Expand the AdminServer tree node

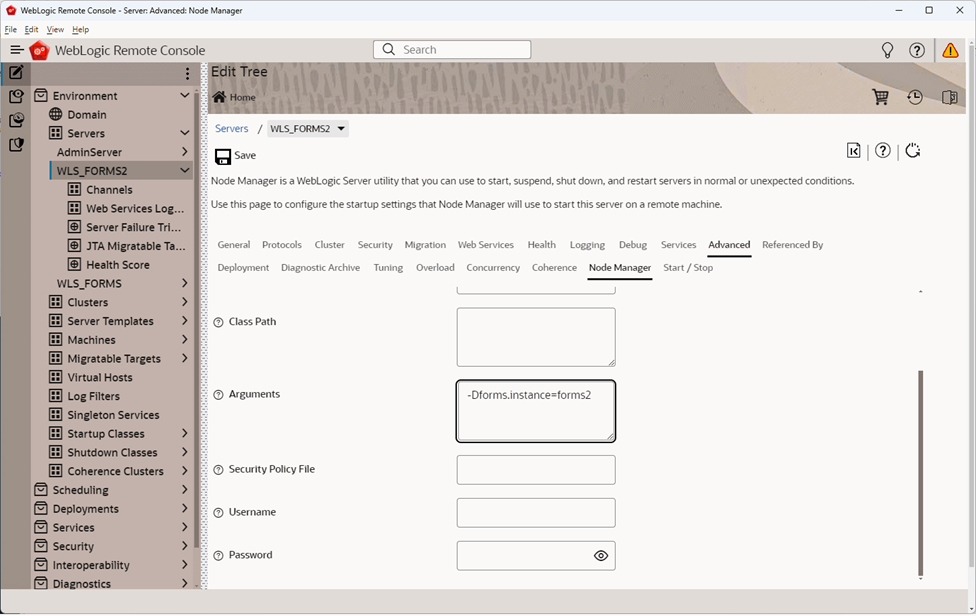185,152
